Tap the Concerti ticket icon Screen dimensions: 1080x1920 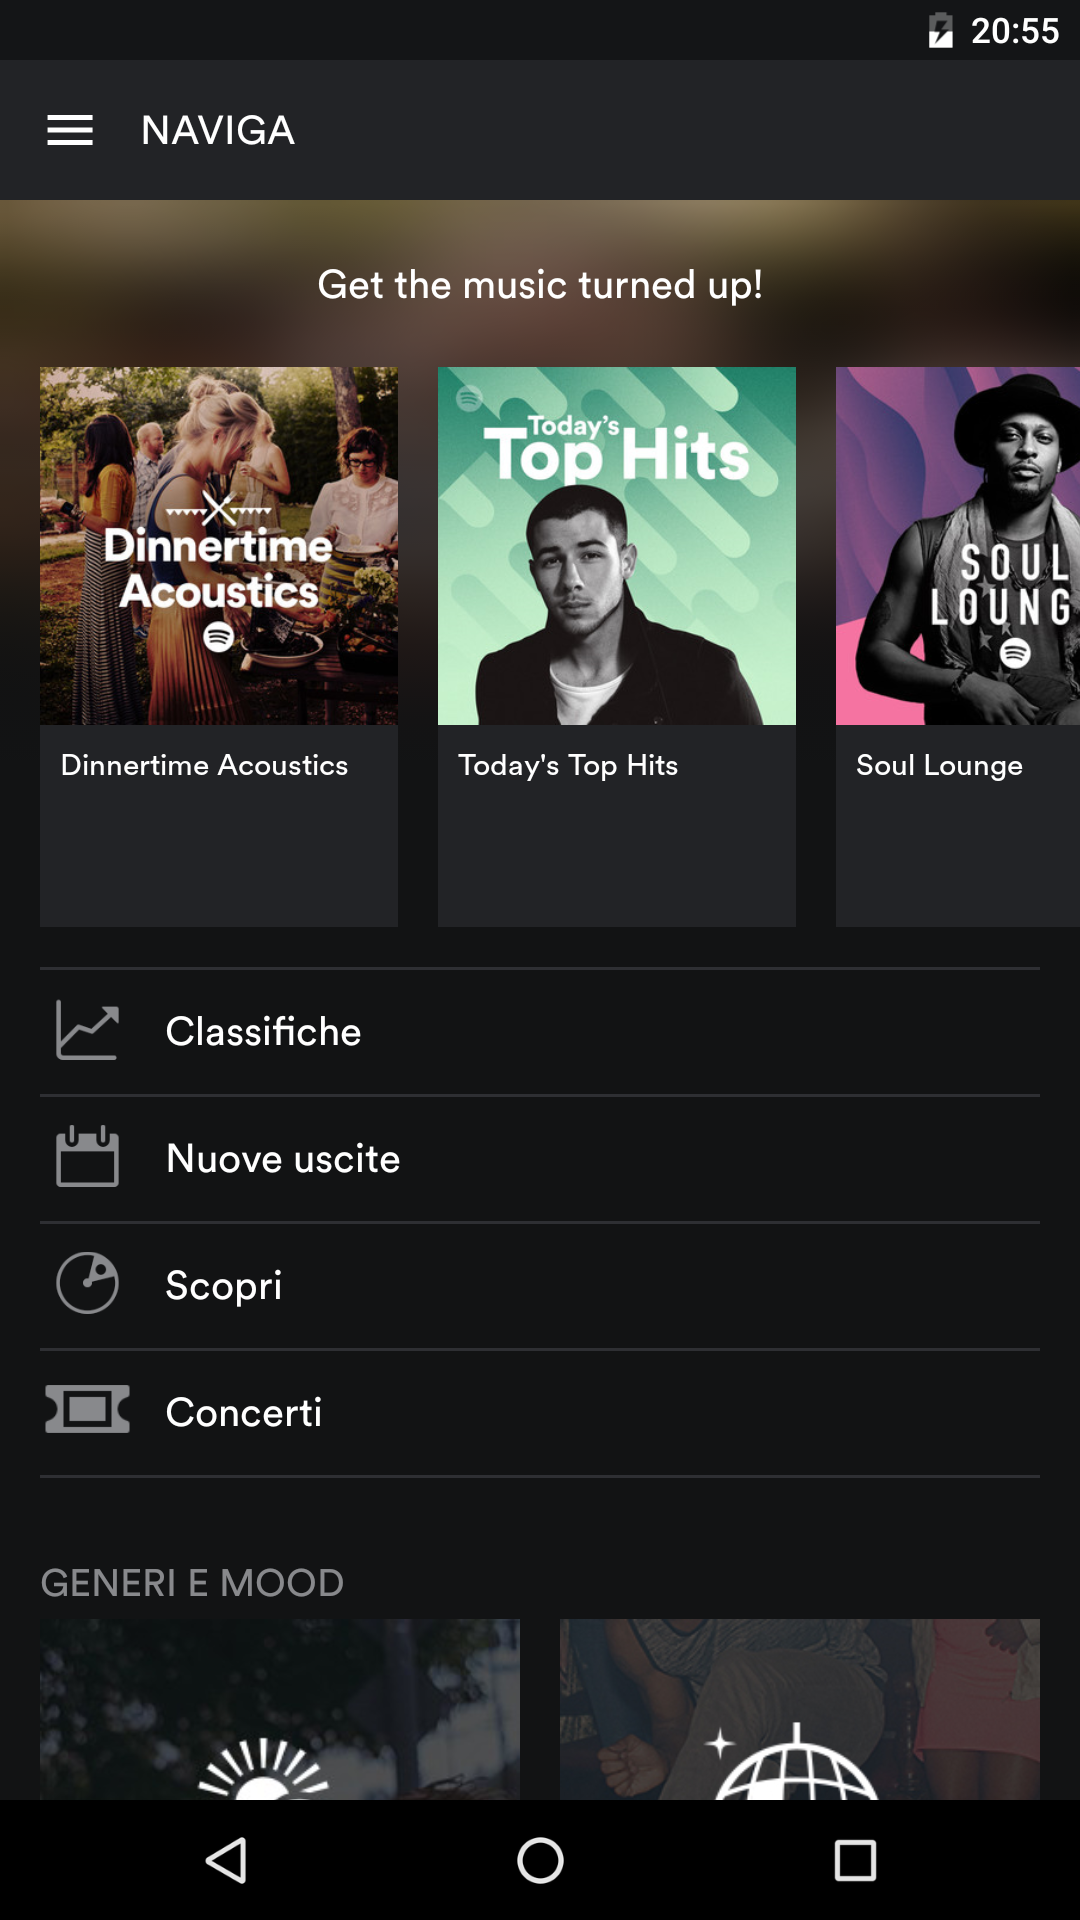pyautogui.click(x=87, y=1410)
